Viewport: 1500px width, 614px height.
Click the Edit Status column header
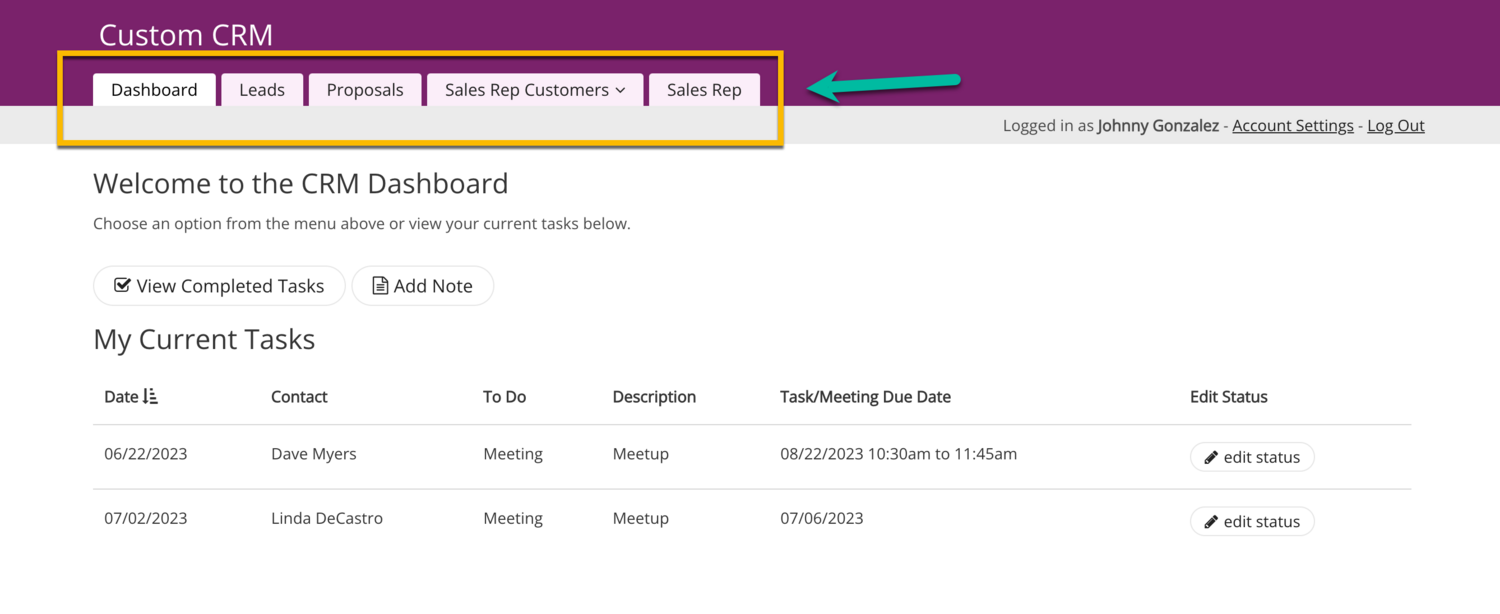point(1228,397)
